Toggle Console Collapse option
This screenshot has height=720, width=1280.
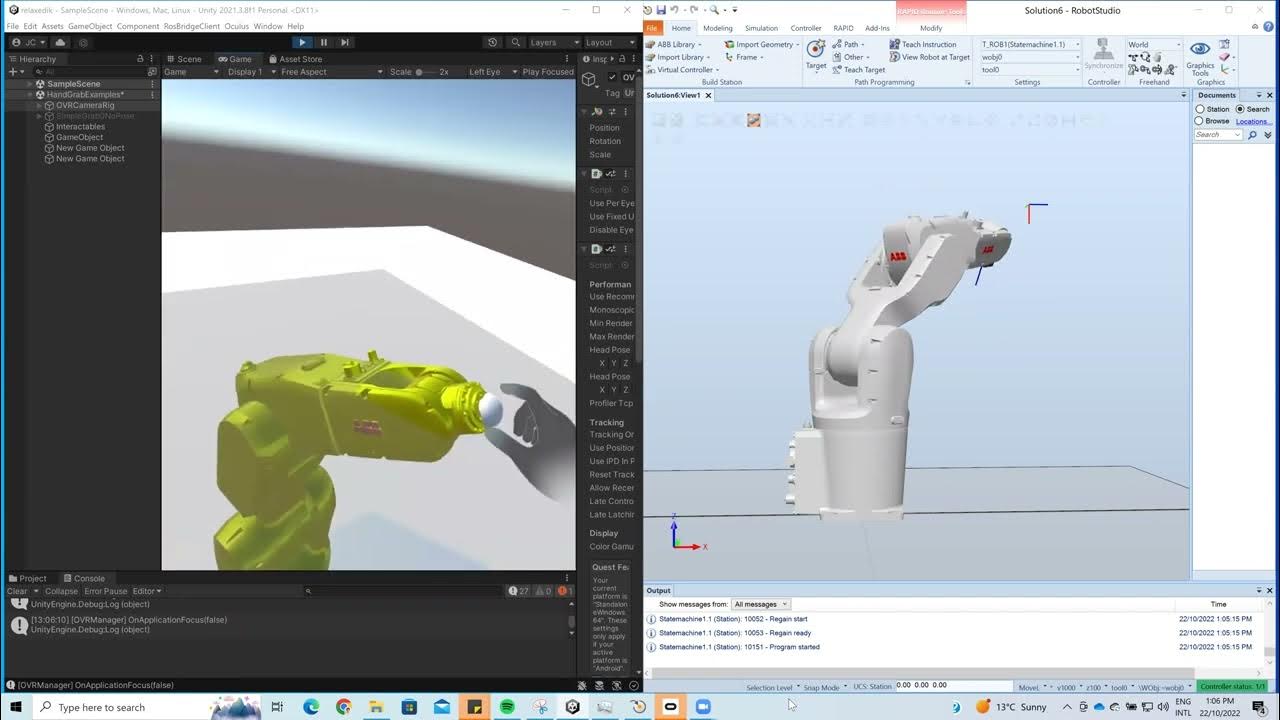pos(61,591)
